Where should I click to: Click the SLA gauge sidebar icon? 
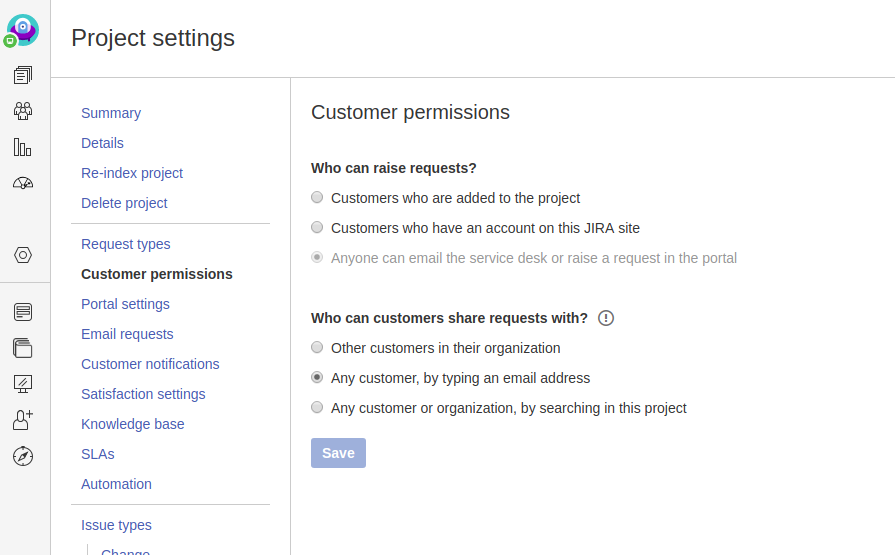point(23,183)
